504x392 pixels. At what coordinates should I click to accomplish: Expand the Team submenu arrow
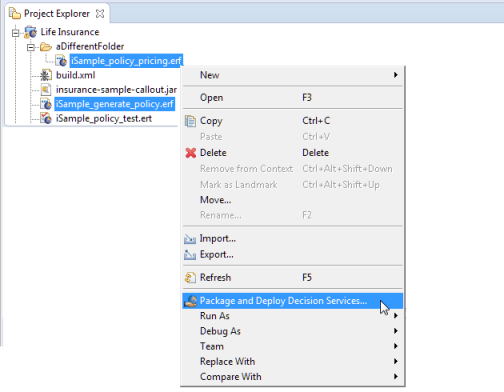pyautogui.click(x=396, y=346)
